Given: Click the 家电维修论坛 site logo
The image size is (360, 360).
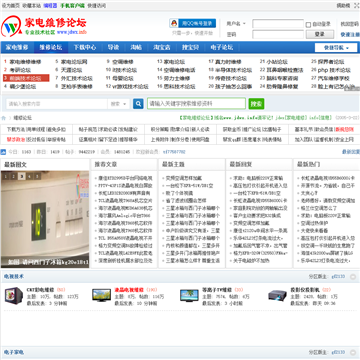Looking at the screenshot, I should 44,26.
